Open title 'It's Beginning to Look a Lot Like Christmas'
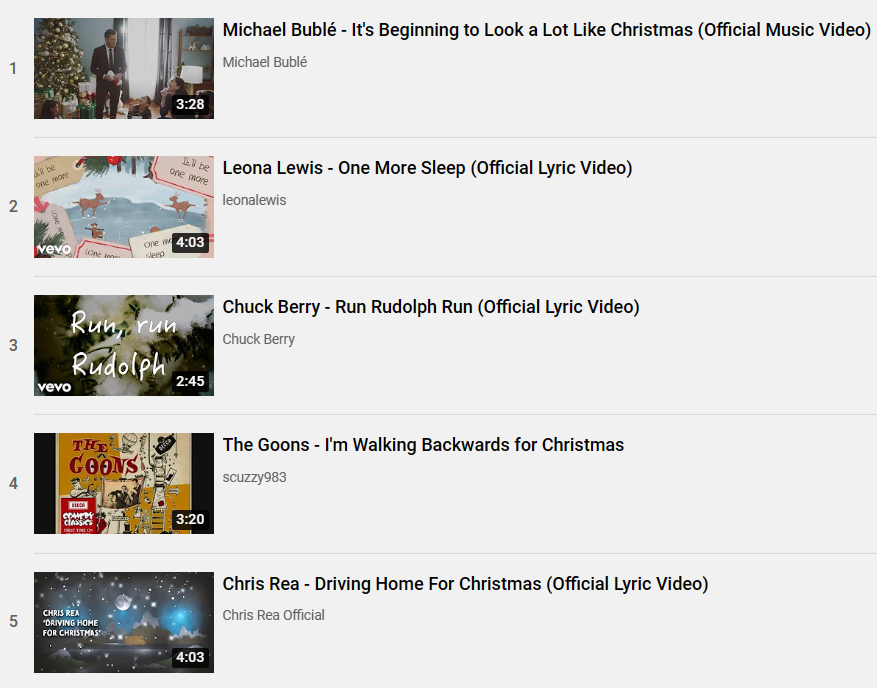This screenshot has height=688, width=877. [546, 30]
